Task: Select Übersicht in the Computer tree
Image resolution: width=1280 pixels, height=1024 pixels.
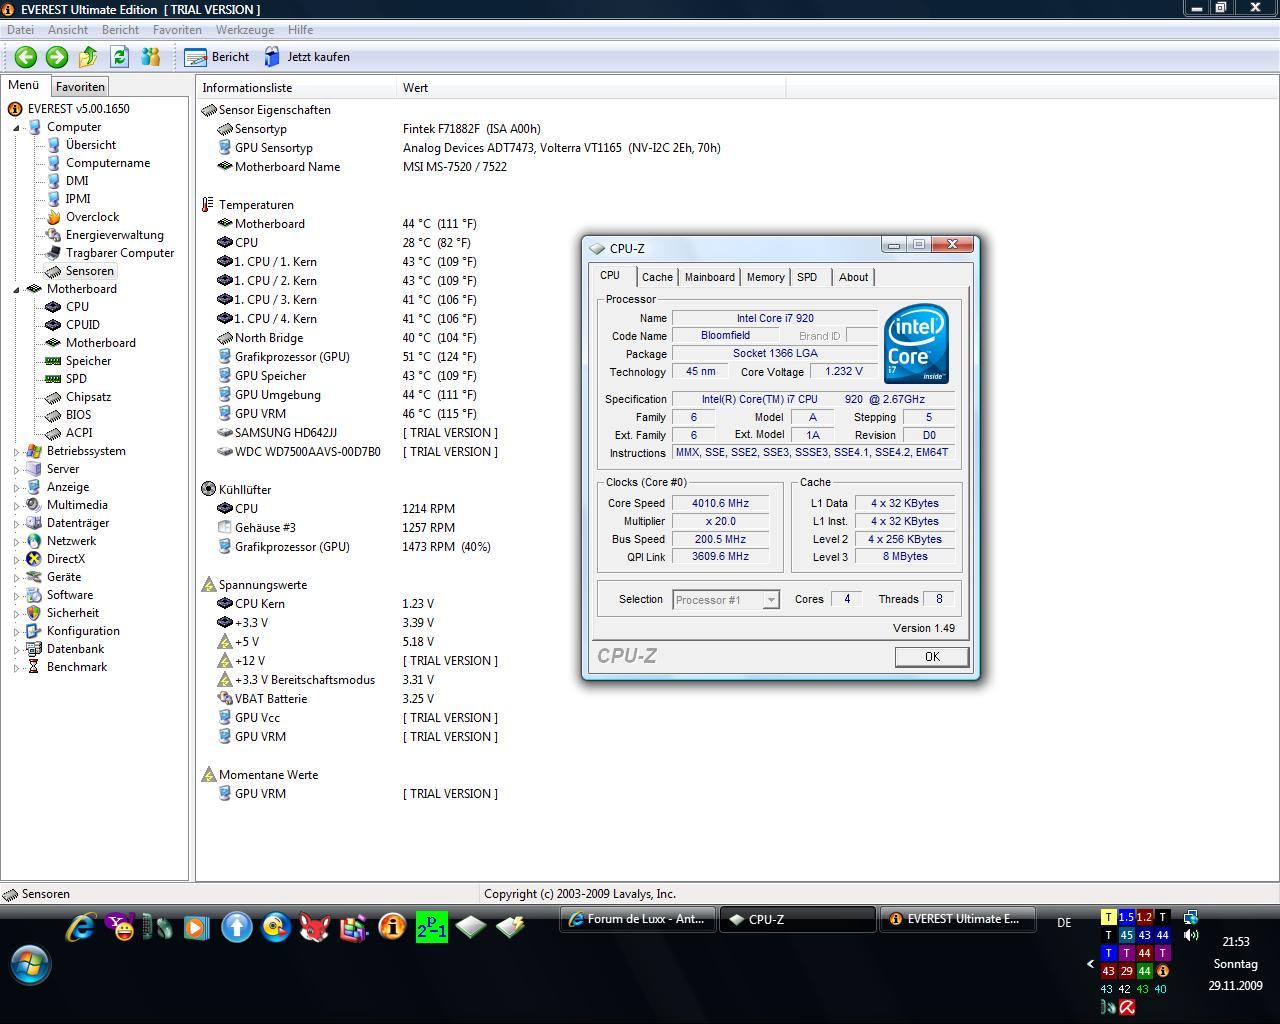Action: [x=90, y=145]
